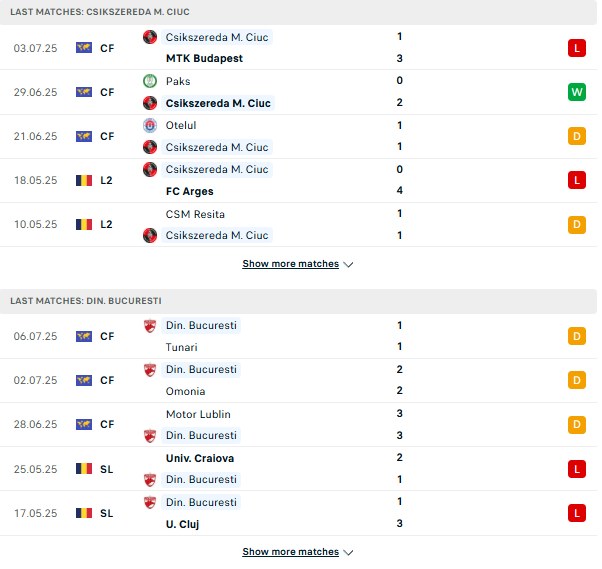Open the Univ. Craiova team link
This screenshot has width=602, height=569.
click(200, 458)
